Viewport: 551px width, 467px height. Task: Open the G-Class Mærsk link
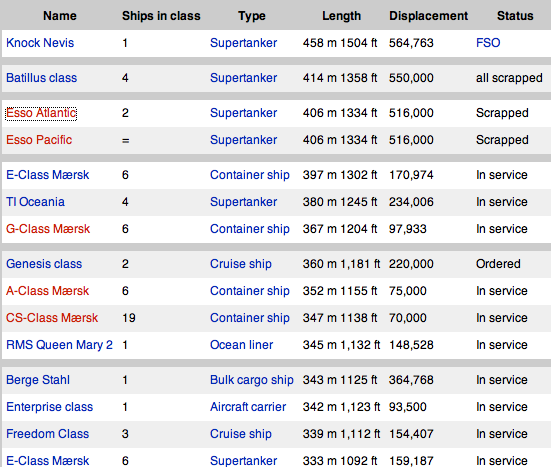pyautogui.click(x=48, y=229)
